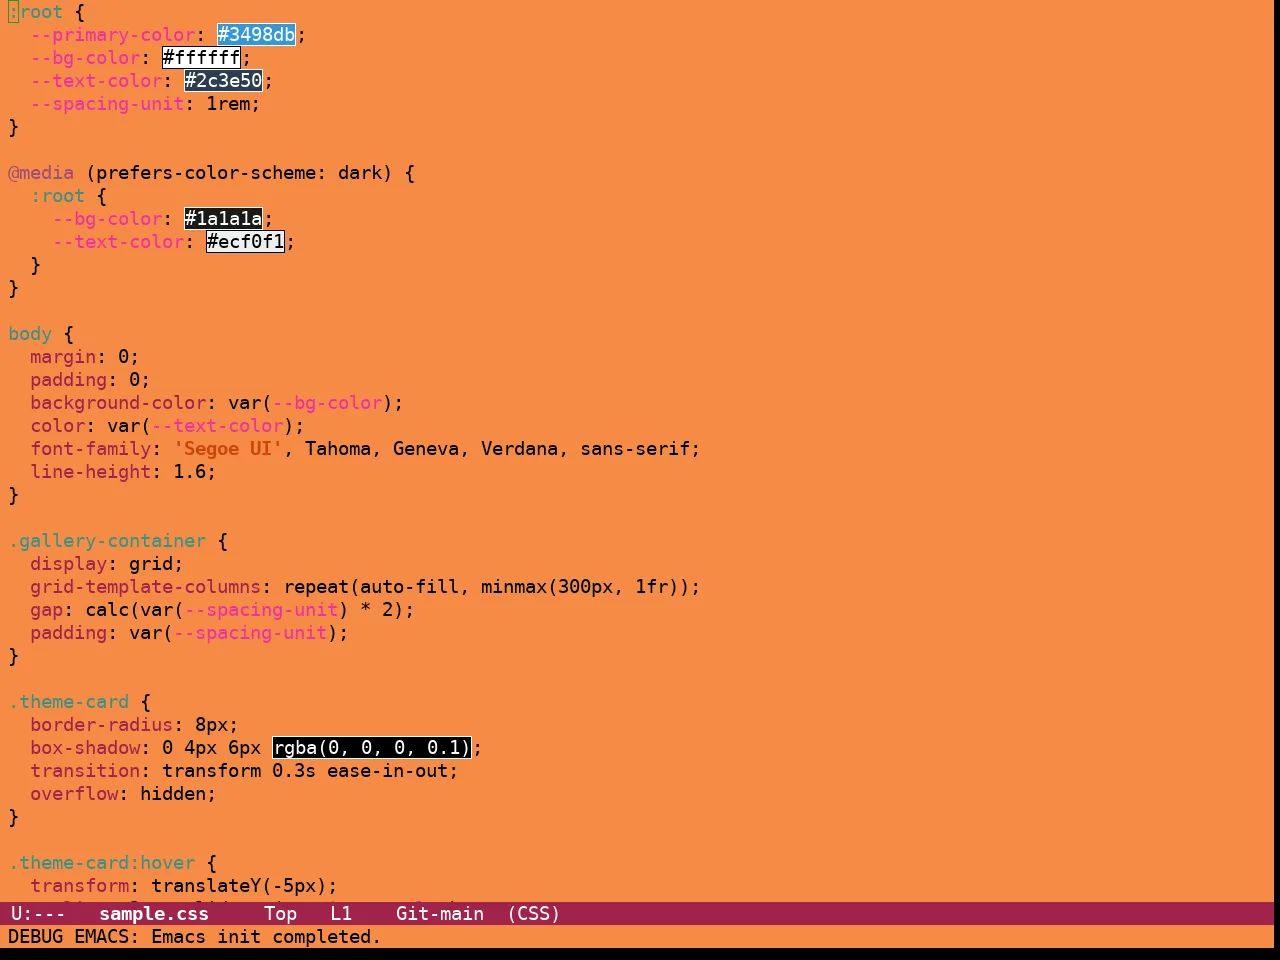Click the echo area DEBUG EMACS message

point(195,937)
